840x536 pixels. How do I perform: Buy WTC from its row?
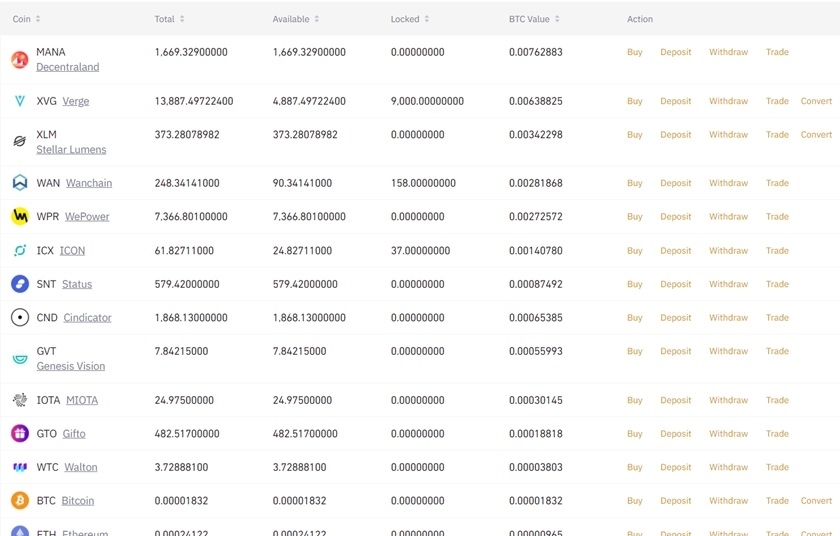634,467
